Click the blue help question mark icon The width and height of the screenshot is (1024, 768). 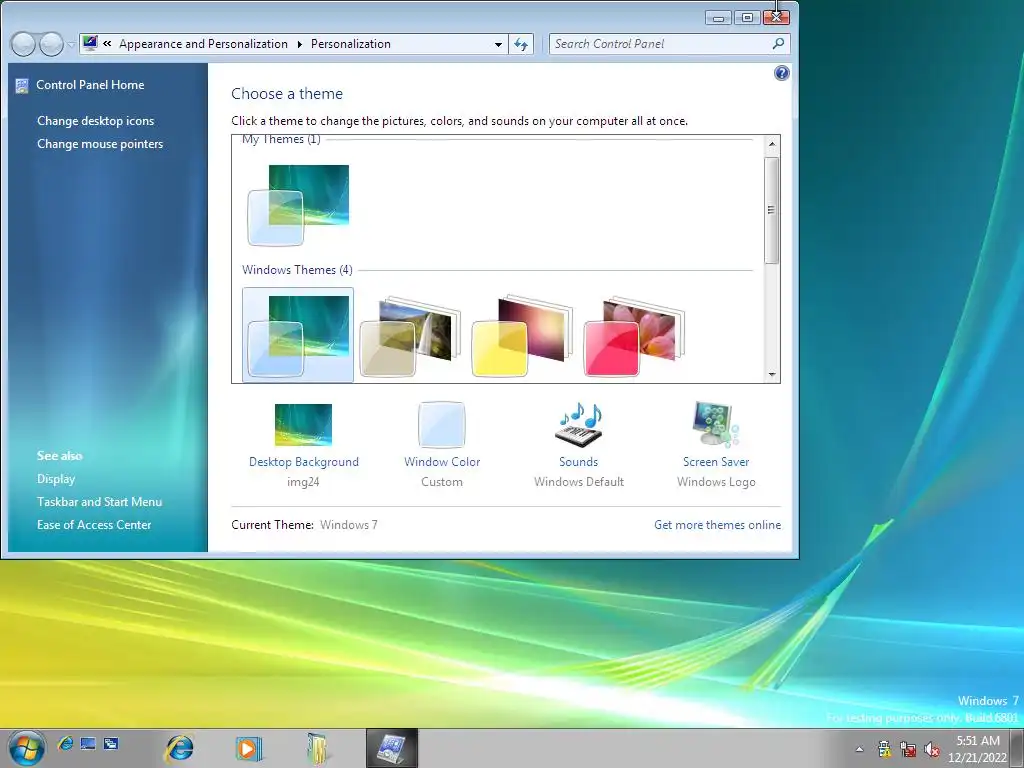[x=781, y=73]
